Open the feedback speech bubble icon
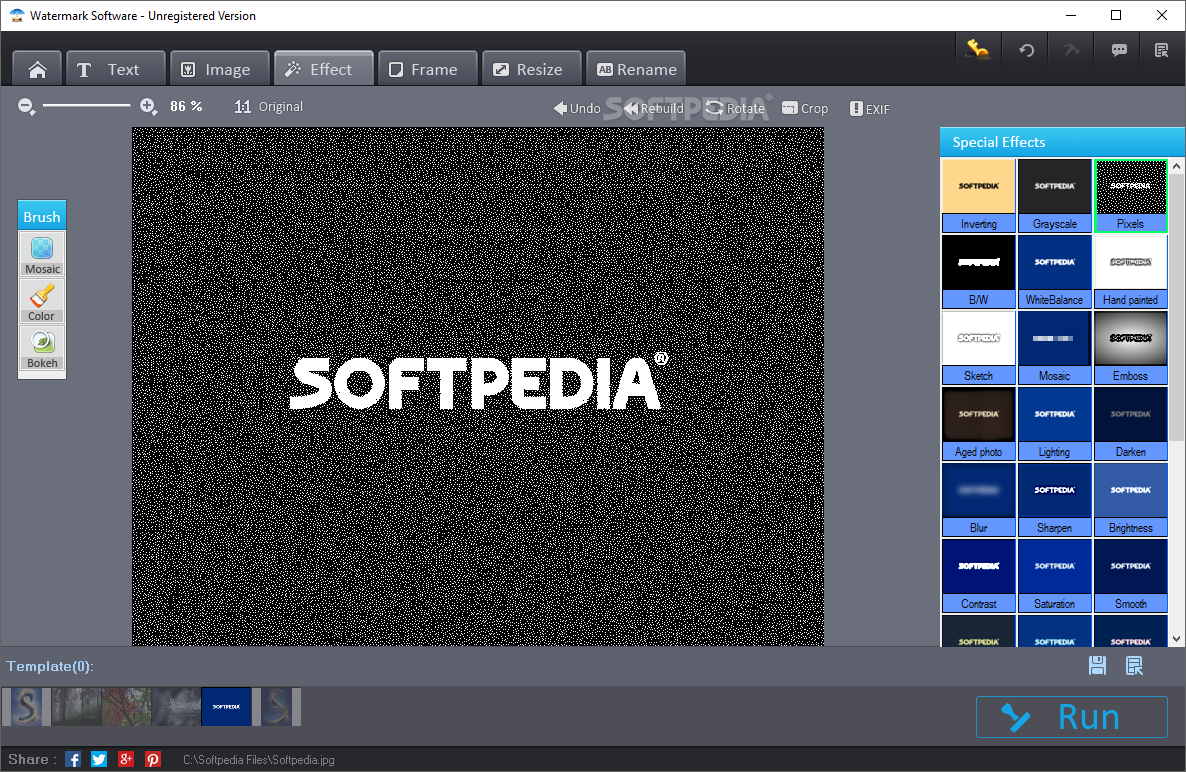Screen dimensions: 1186x772 (1119, 50)
